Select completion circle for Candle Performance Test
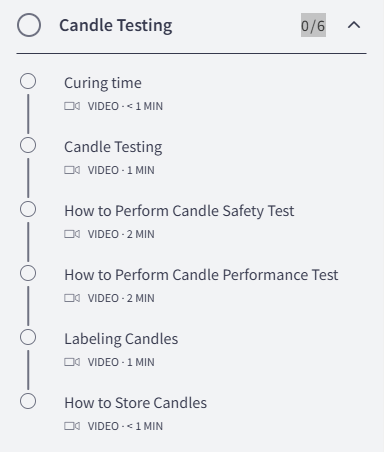Viewport: 384px width, 452px height. [28, 273]
